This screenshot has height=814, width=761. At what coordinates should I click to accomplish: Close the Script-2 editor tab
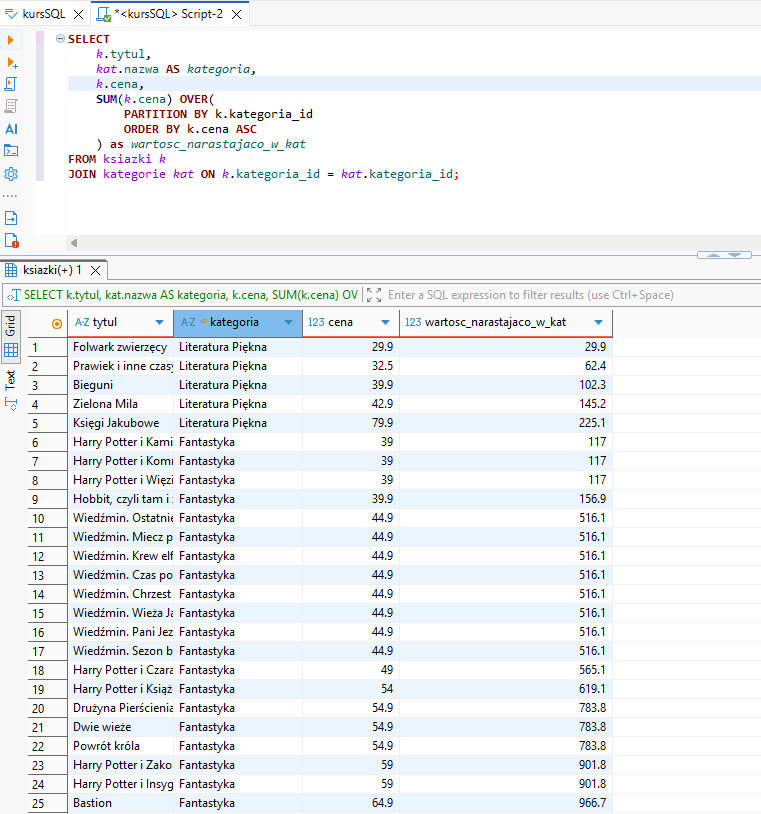click(x=235, y=14)
